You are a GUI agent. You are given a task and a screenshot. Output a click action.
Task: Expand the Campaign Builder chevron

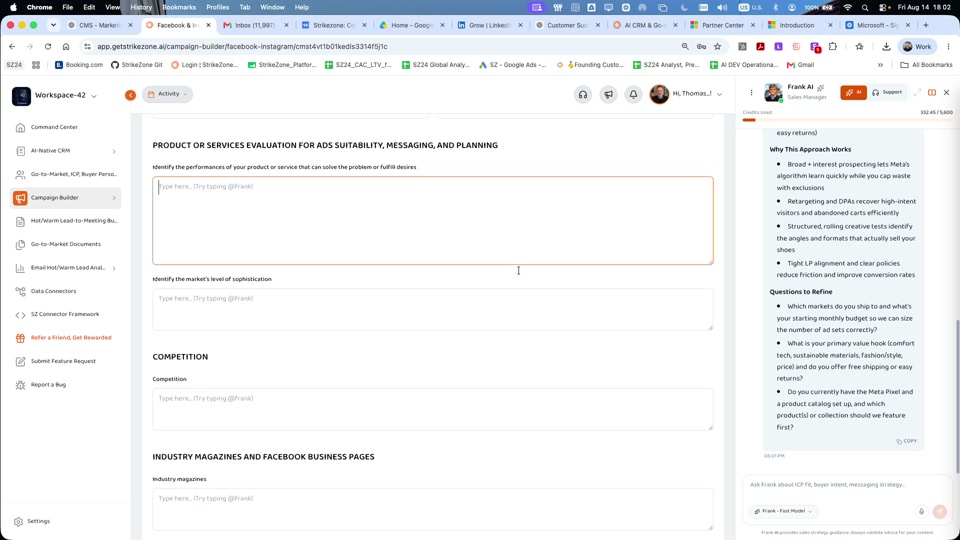pos(114,198)
